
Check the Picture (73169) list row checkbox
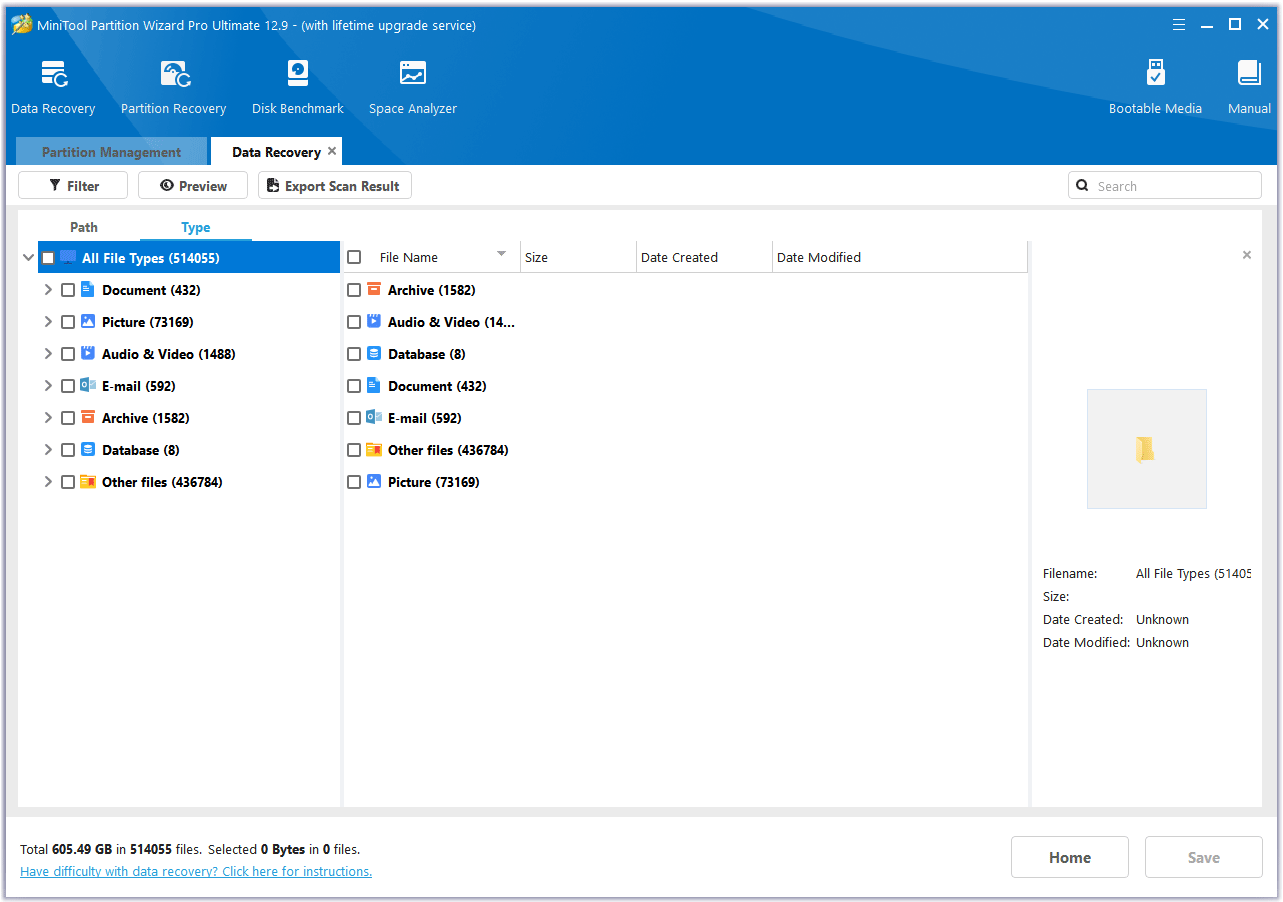point(354,482)
